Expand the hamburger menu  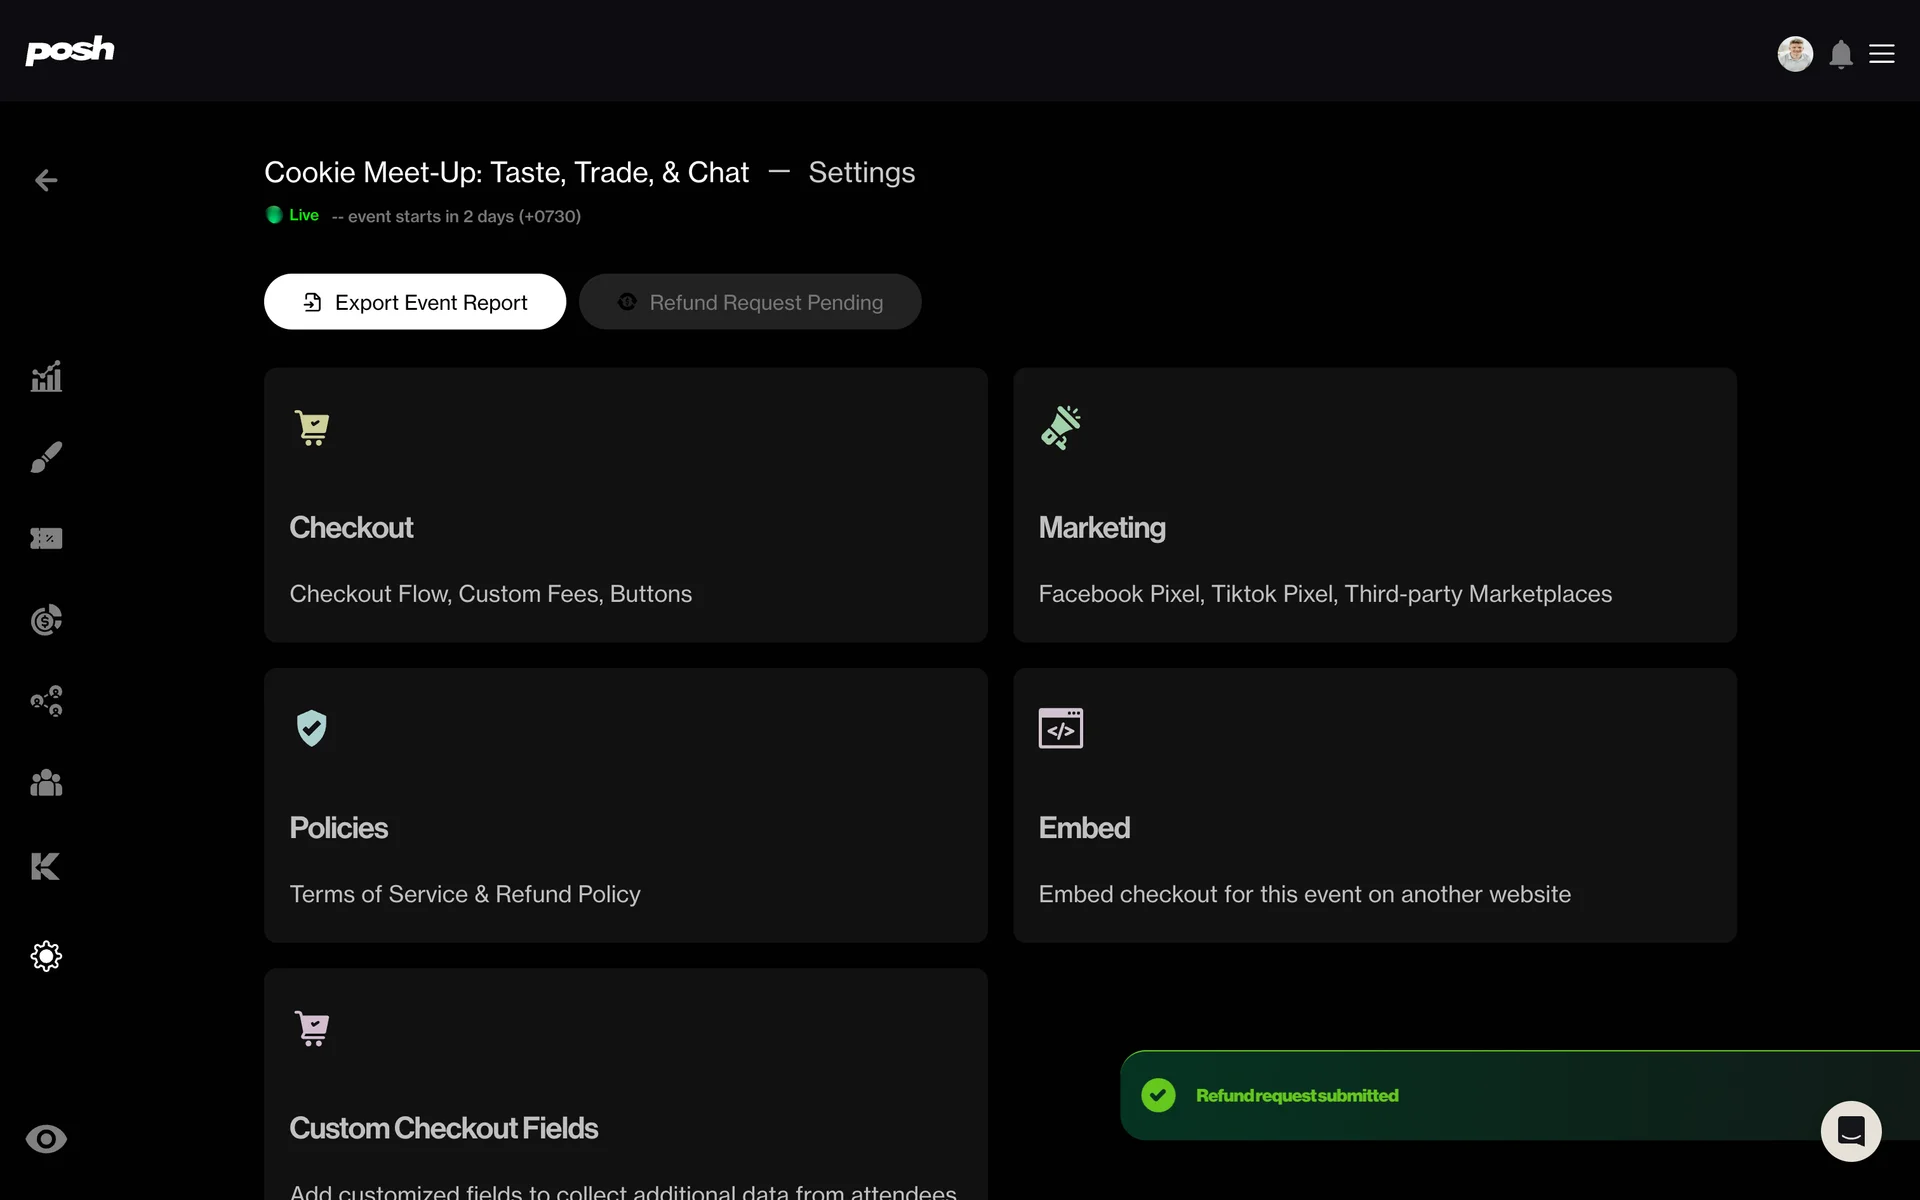[x=1882, y=54]
